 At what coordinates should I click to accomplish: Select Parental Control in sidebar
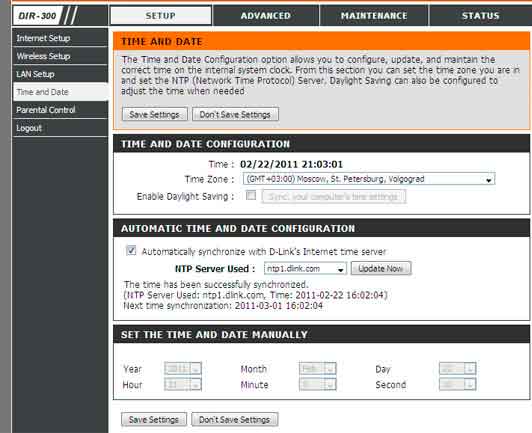click(x=60, y=110)
